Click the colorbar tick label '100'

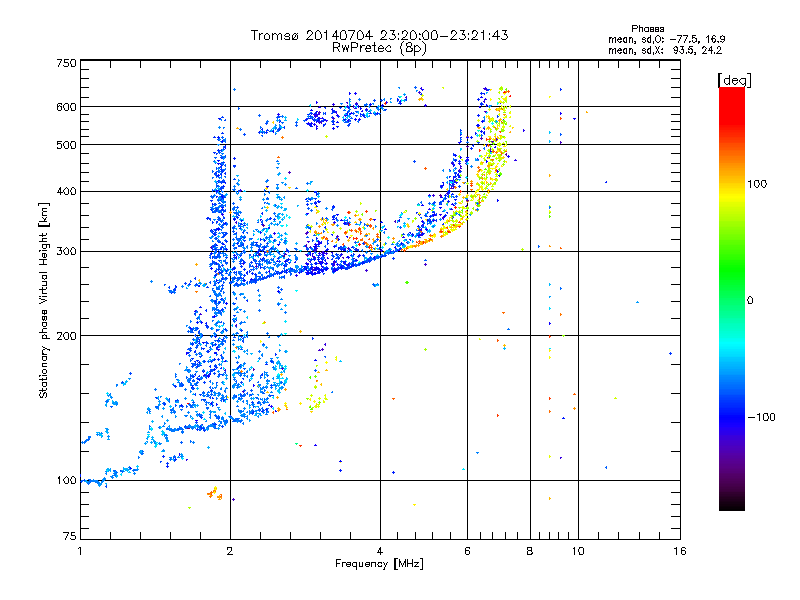757,184
